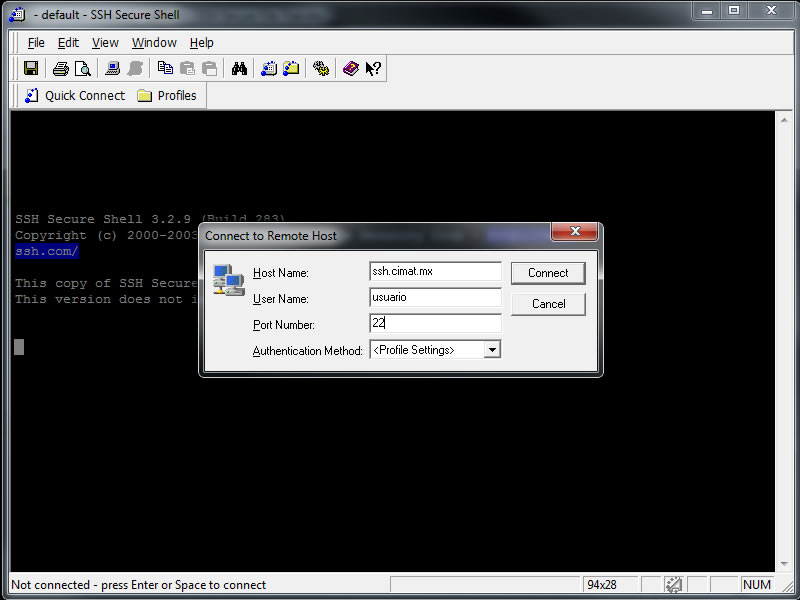Open the Edit menu
The width and height of the screenshot is (800, 600).
coord(68,43)
